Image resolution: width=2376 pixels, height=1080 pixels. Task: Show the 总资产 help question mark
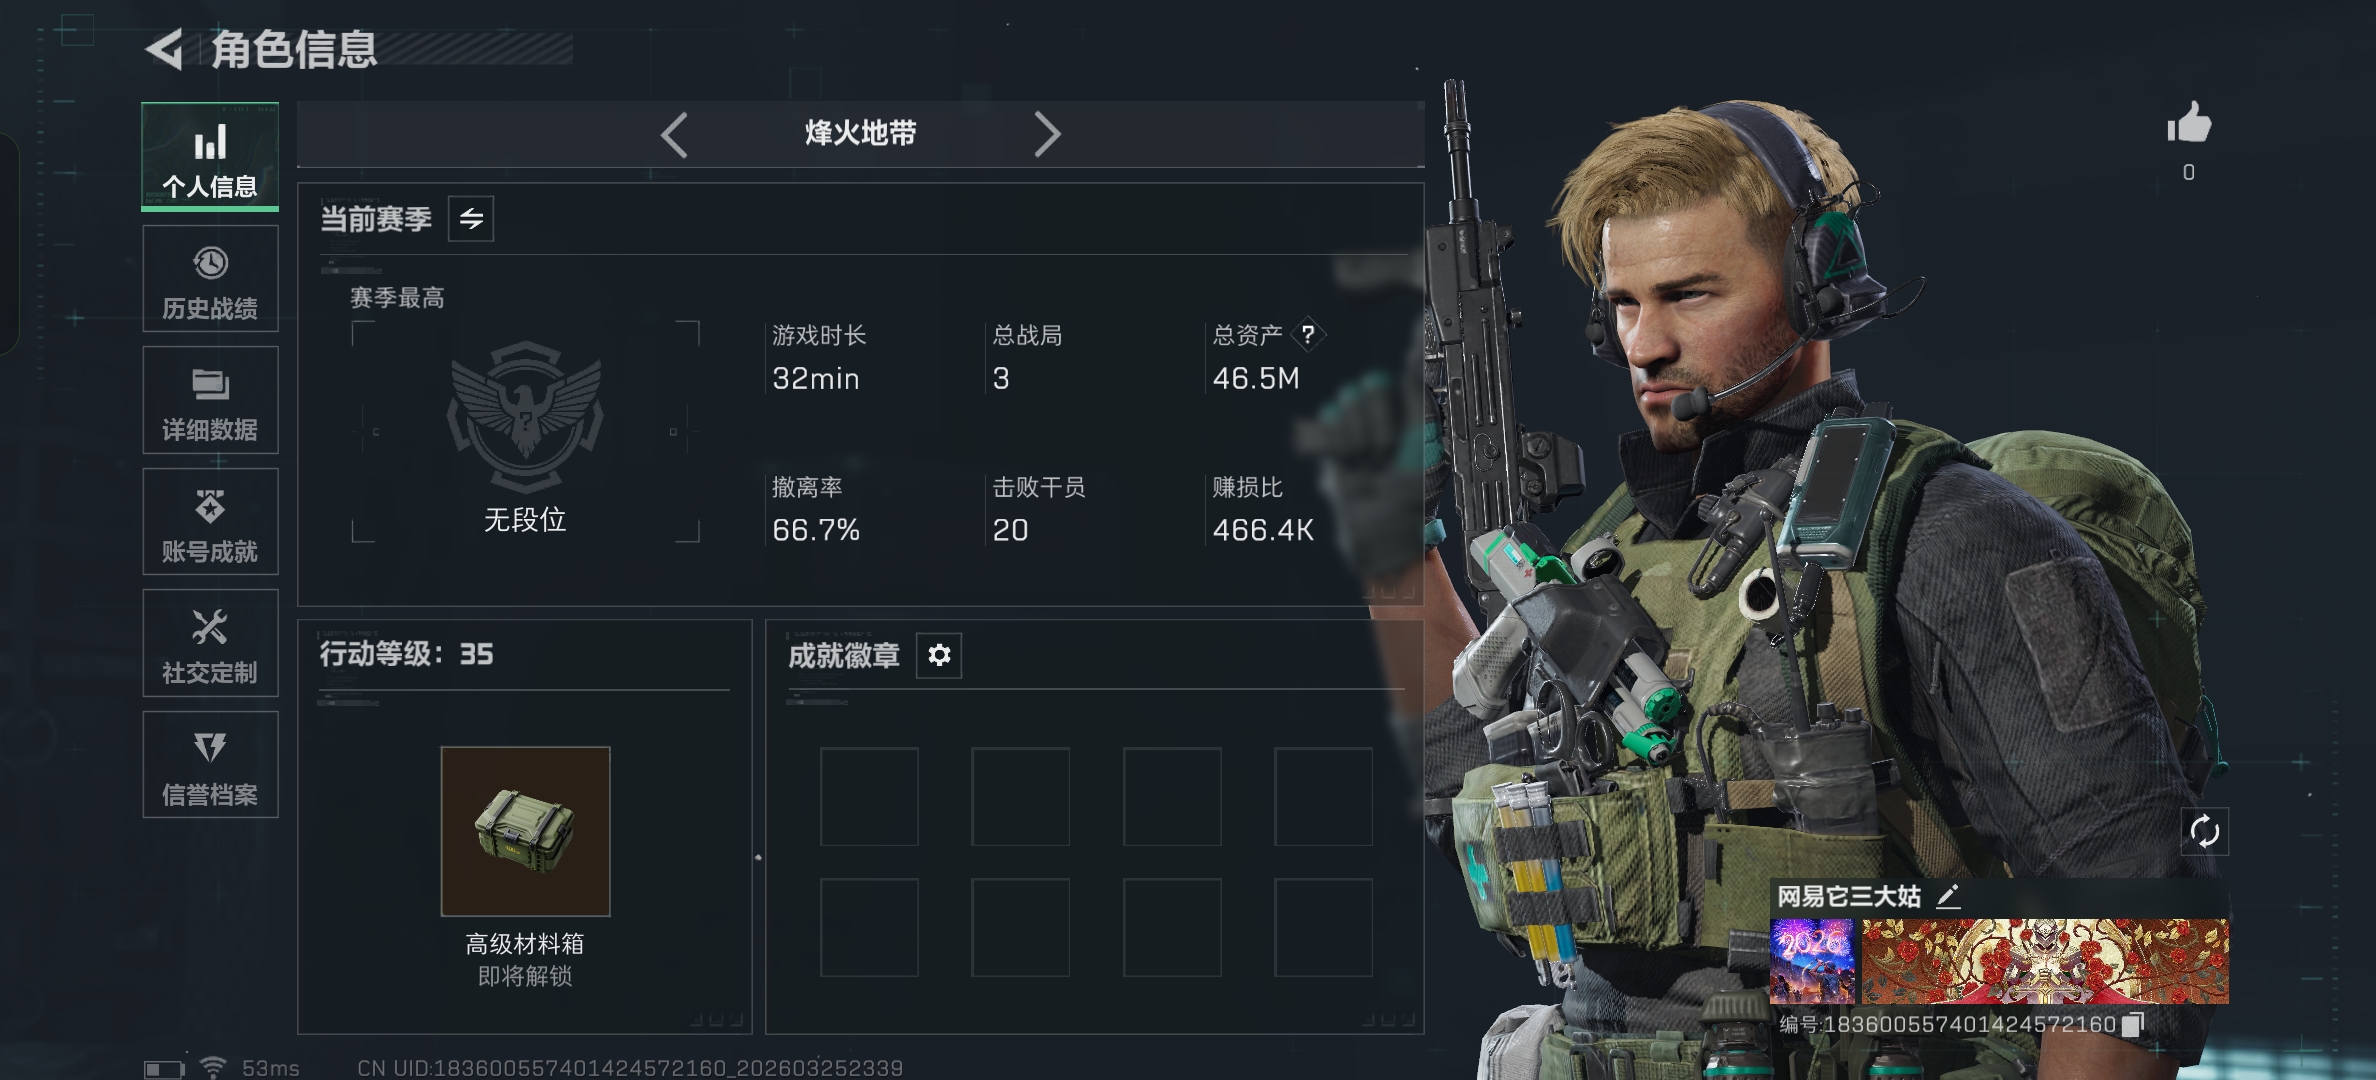click(1308, 335)
